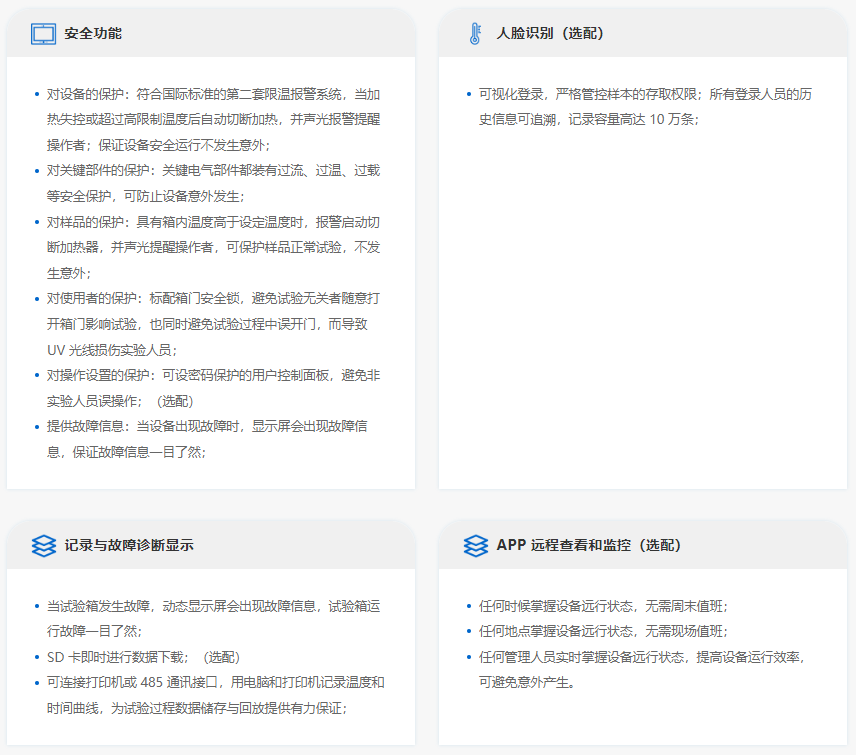Click the 记录与故障诊断显示 heading text
The height and width of the screenshot is (755, 856).
(x=129, y=545)
